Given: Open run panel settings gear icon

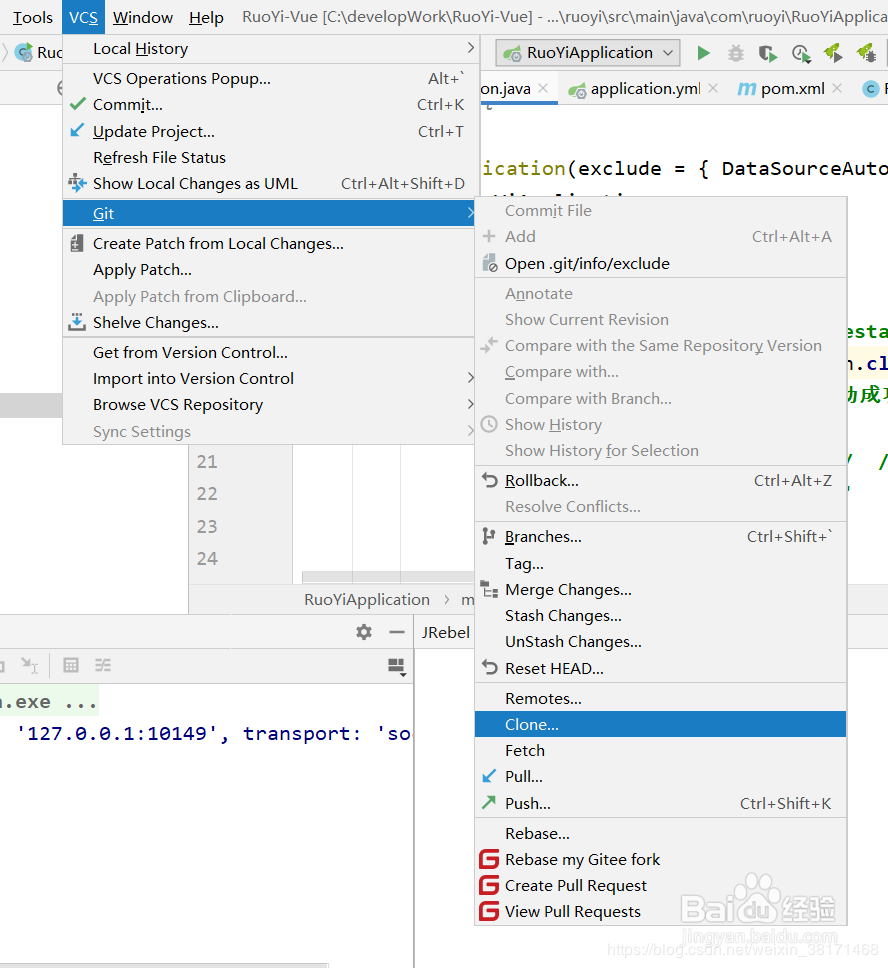Looking at the screenshot, I should [364, 632].
